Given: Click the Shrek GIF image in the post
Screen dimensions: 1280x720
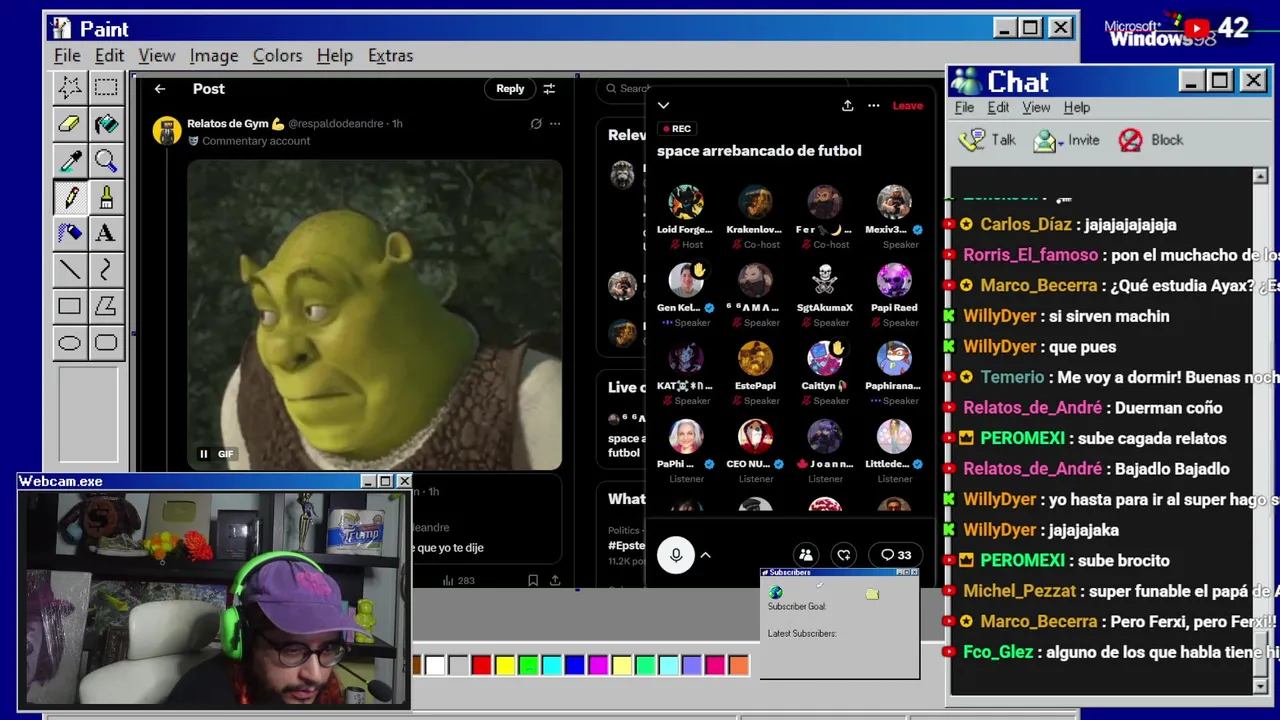Looking at the screenshot, I should click(375, 314).
